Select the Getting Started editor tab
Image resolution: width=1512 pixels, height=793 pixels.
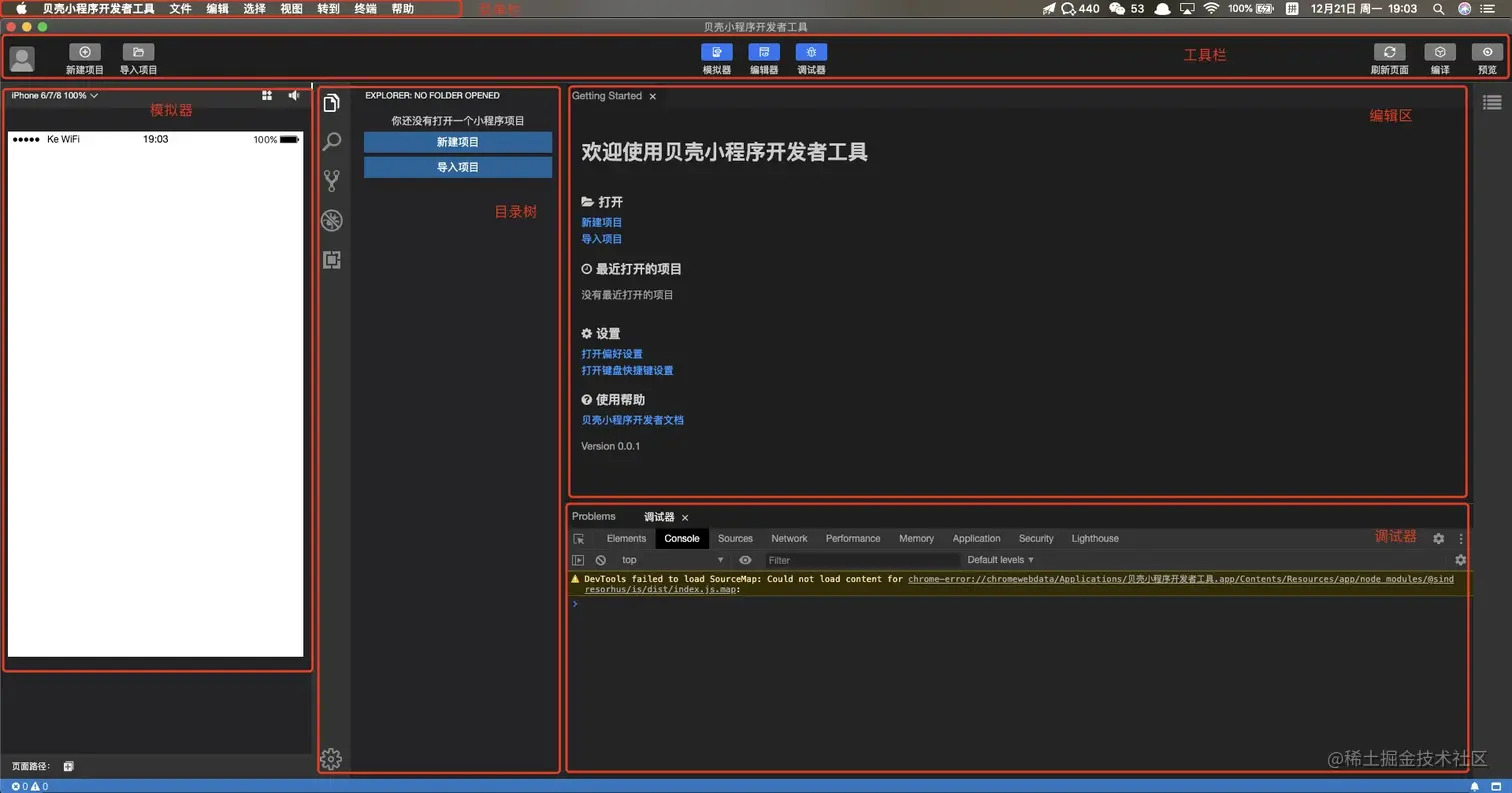coord(607,96)
